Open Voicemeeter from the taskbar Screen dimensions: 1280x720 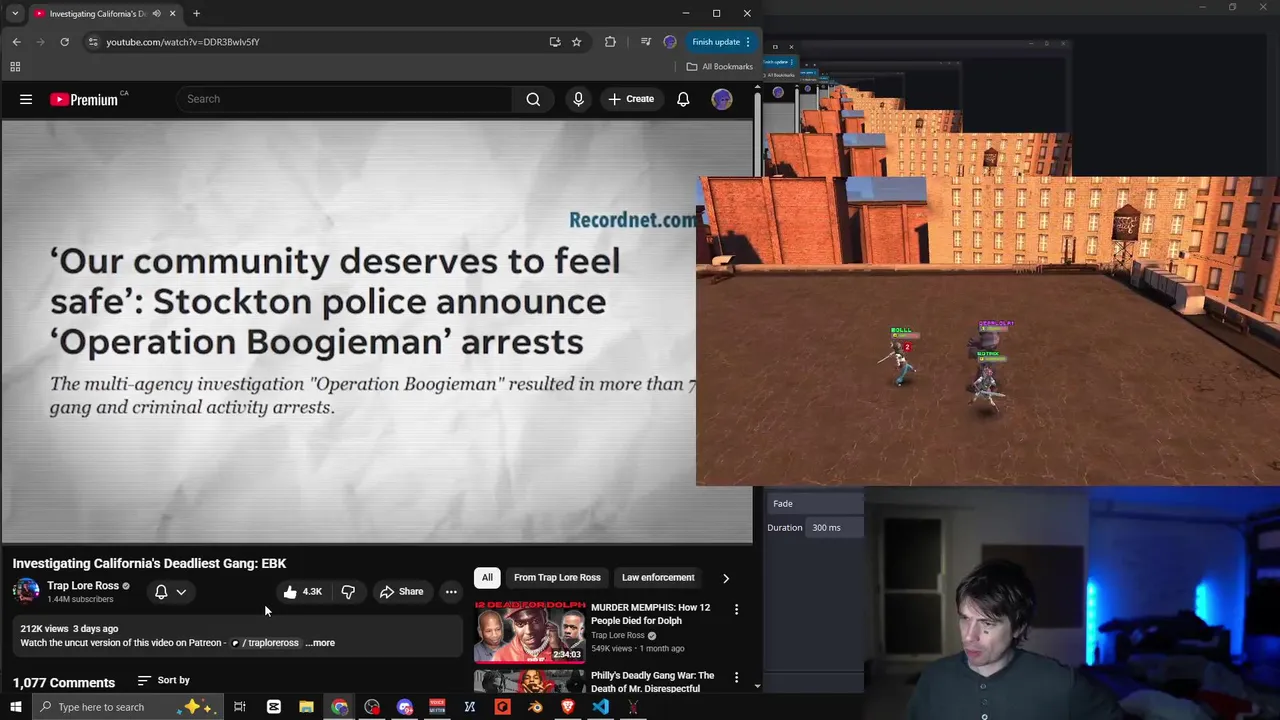coord(437,707)
